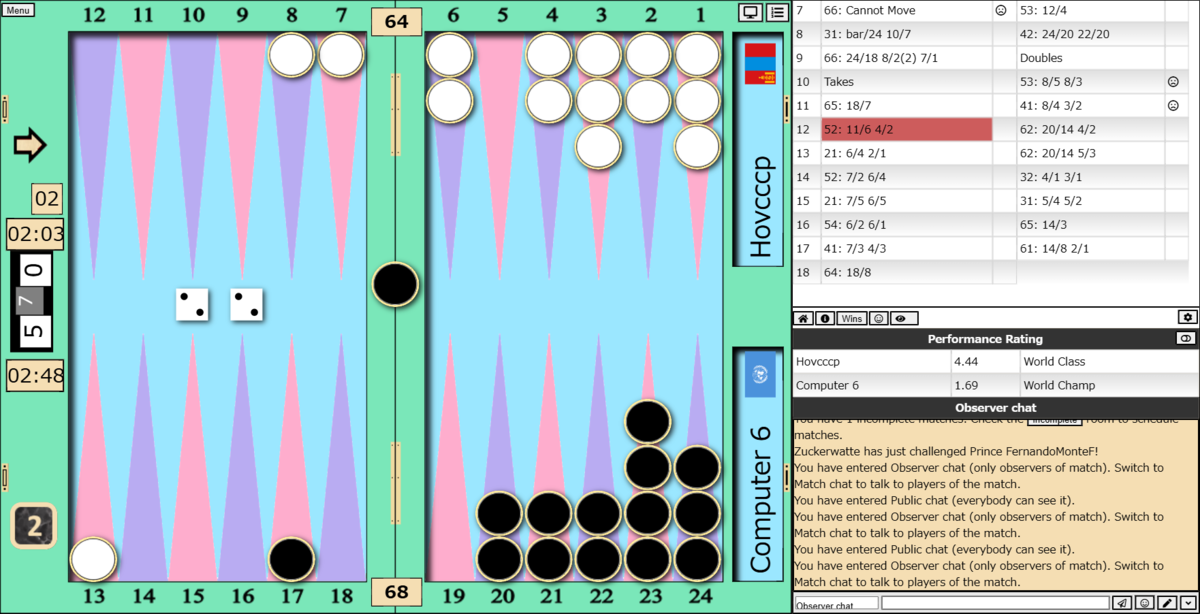
Task: Switch to the Wins view
Action: (851, 318)
